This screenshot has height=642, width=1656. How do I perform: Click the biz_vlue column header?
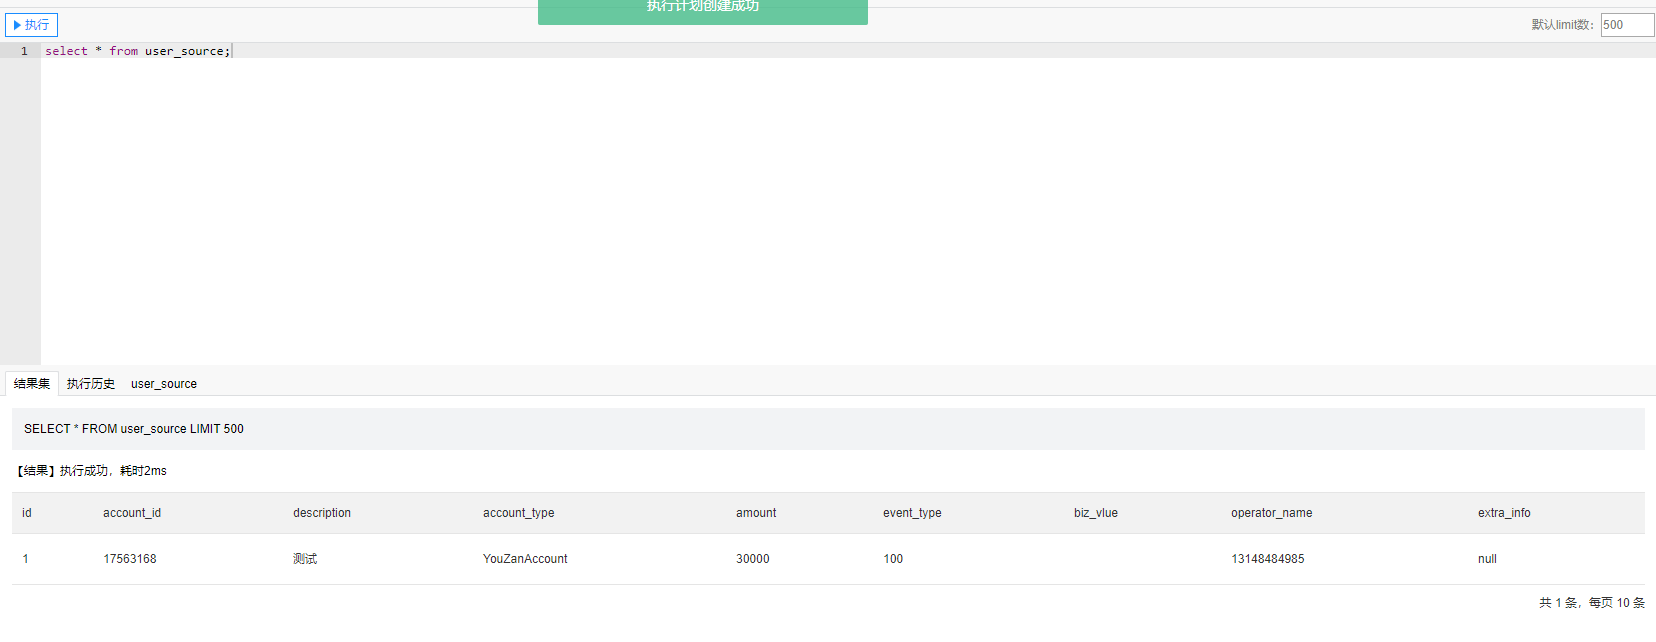(x=1096, y=513)
